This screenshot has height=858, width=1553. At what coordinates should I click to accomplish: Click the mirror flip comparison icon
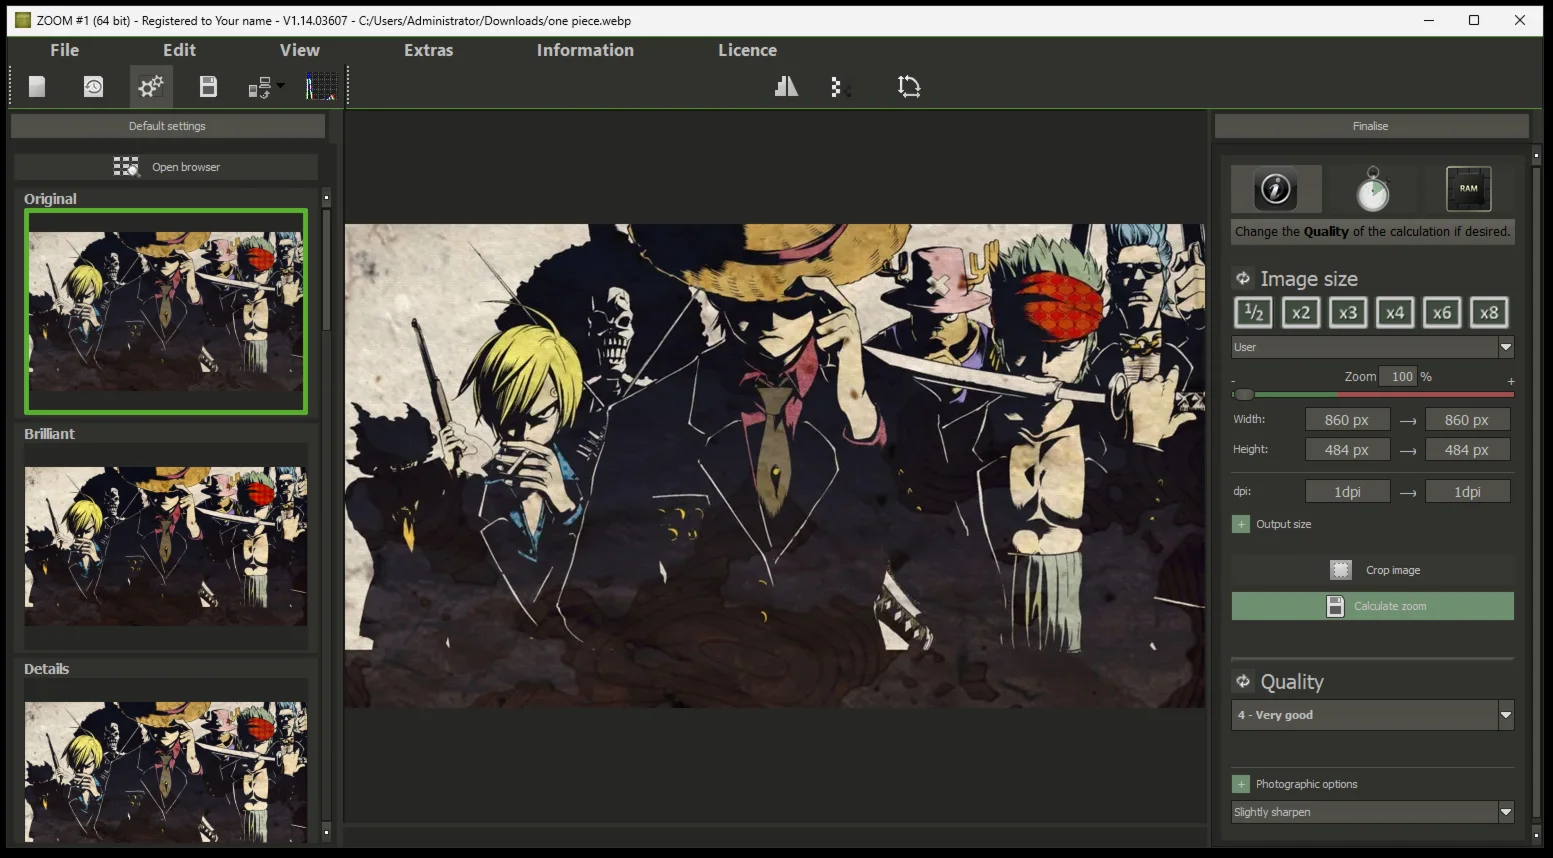(x=786, y=87)
